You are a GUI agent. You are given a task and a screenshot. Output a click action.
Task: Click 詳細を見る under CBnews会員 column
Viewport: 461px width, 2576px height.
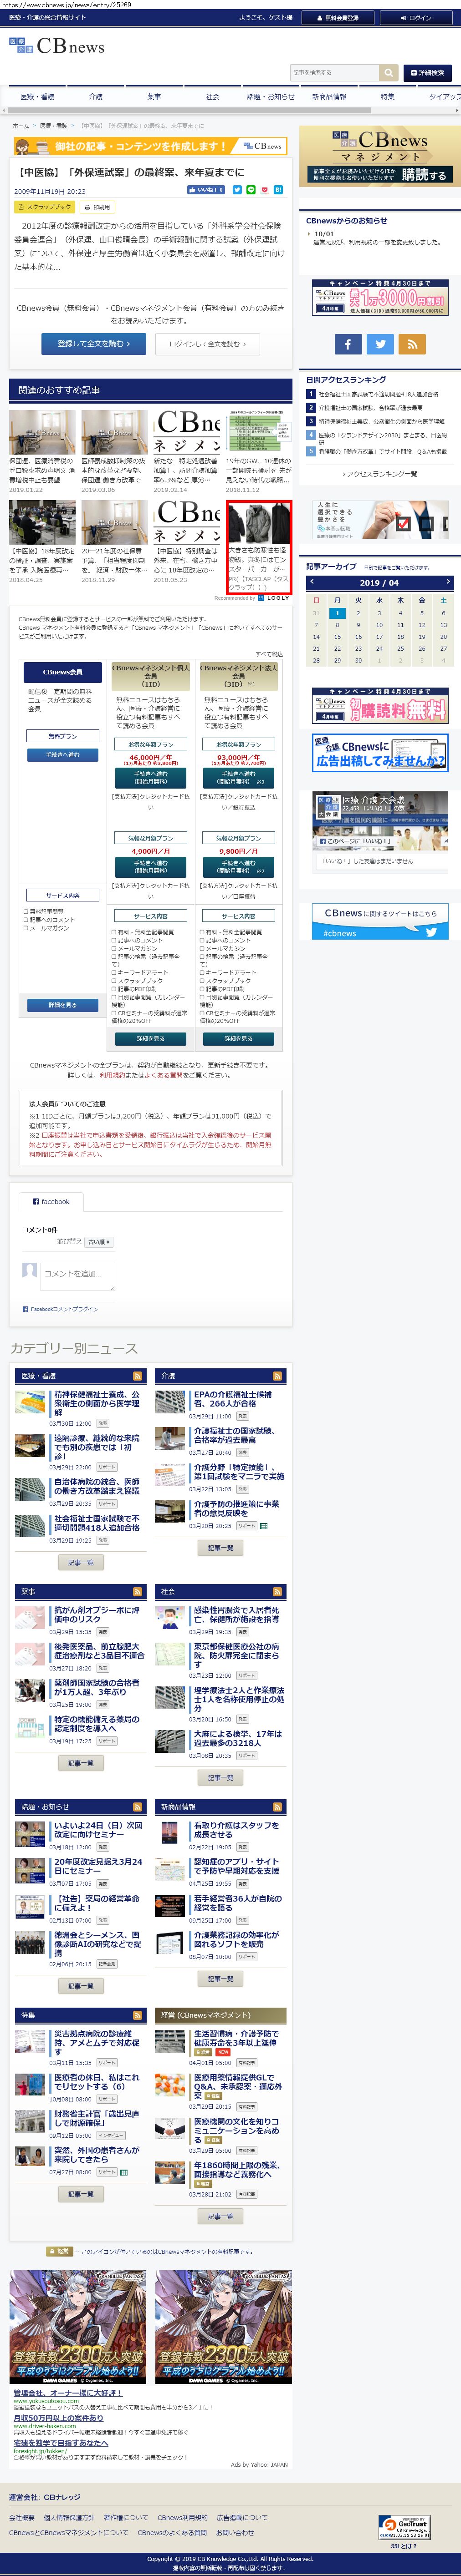click(x=63, y=1005)
